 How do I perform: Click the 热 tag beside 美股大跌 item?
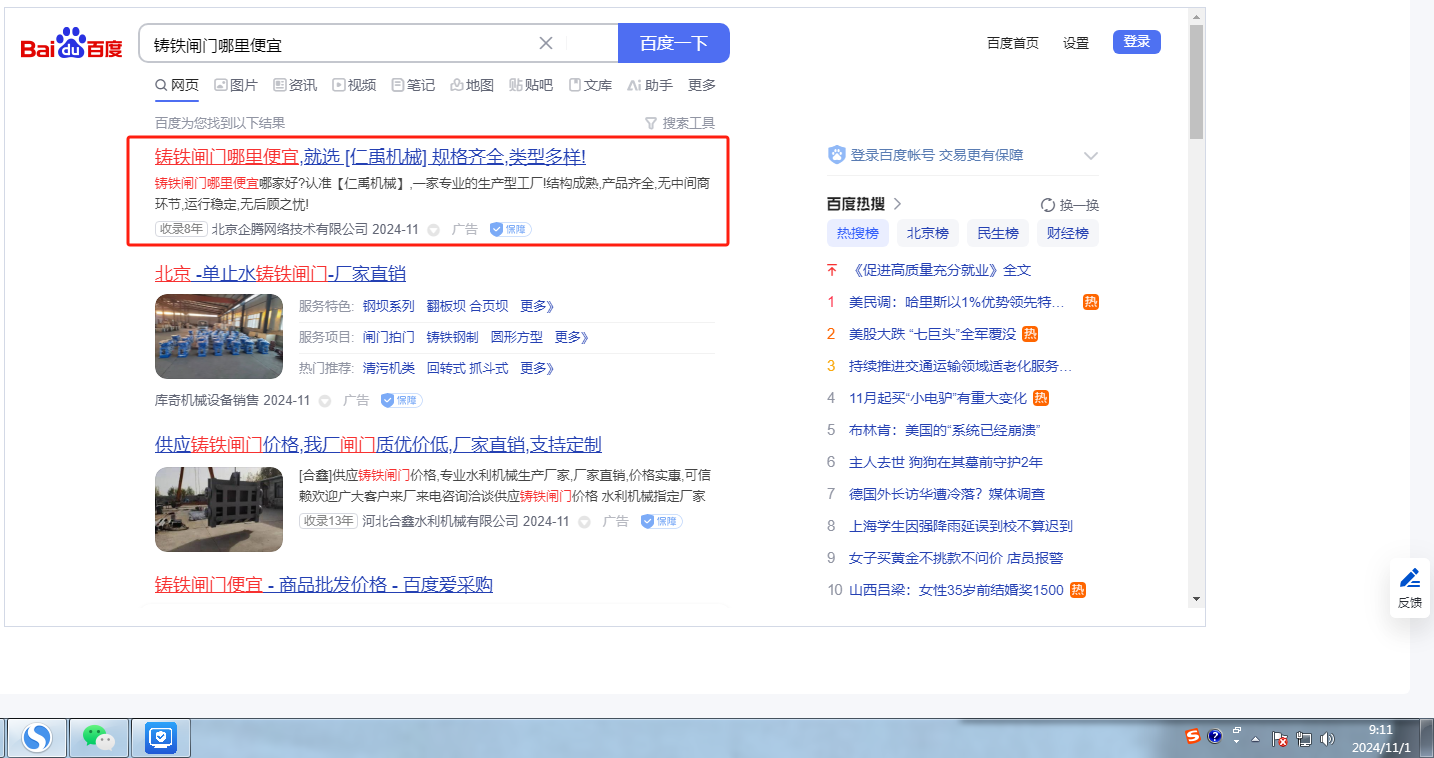click(x=1029, y=333)
